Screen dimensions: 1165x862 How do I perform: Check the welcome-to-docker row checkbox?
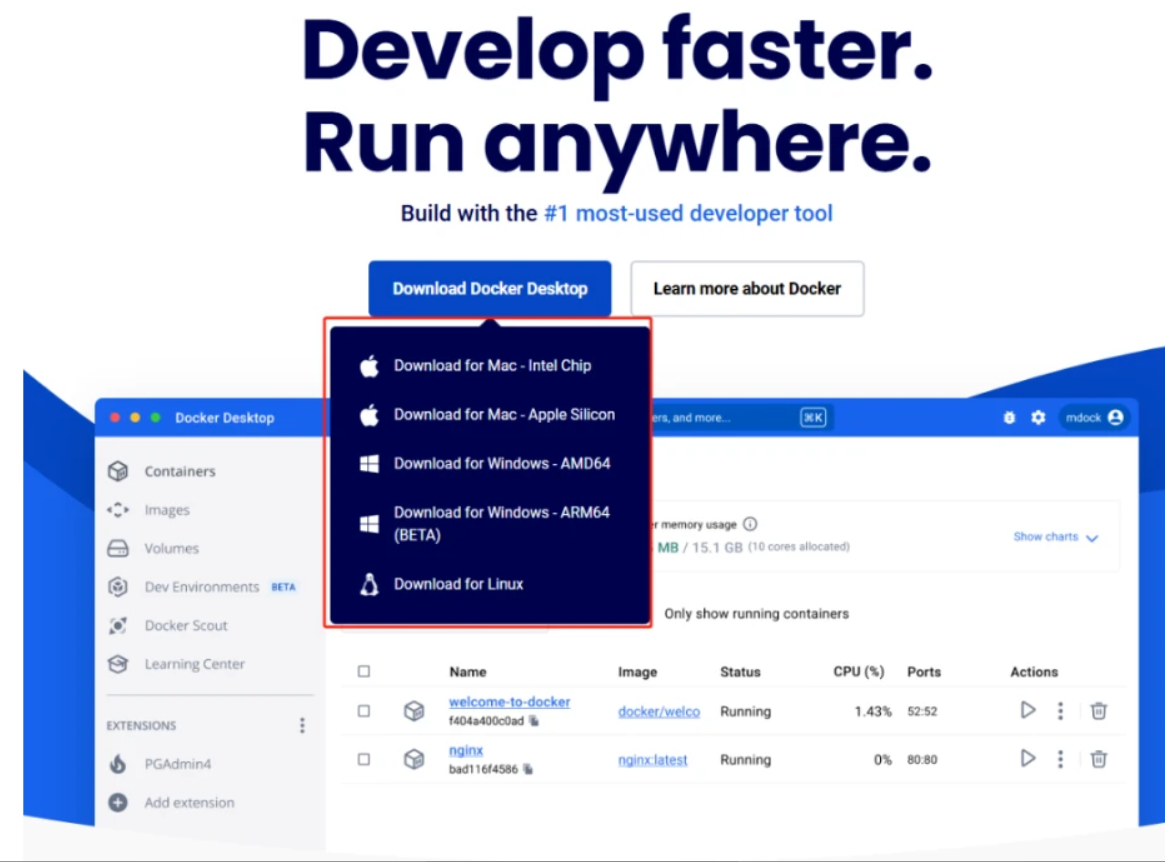coord(363,711)
